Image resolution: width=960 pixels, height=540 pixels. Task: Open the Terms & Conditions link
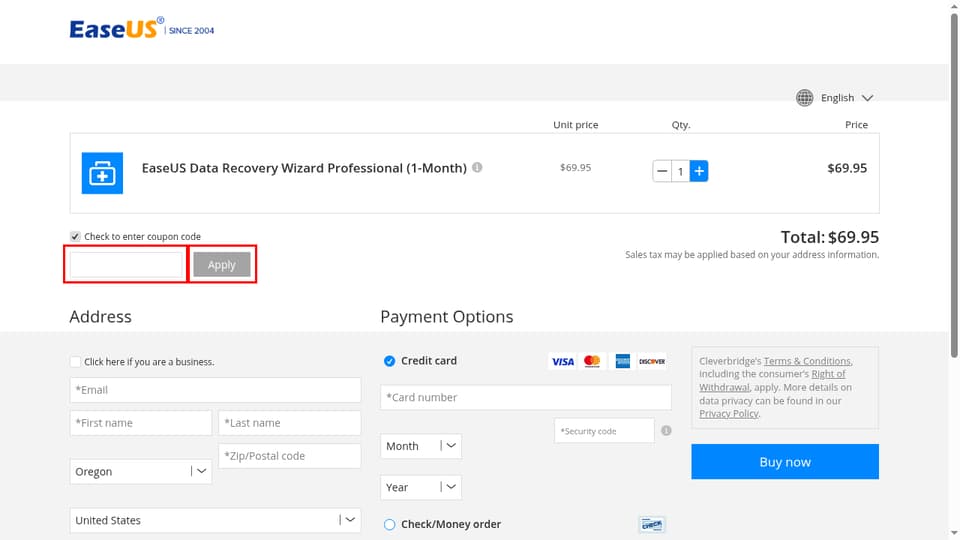(807, 361)
